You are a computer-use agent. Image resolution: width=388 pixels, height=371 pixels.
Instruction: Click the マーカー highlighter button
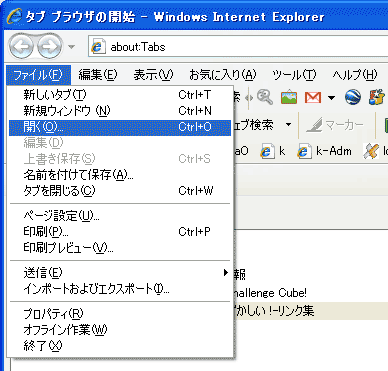pos(335,125)
